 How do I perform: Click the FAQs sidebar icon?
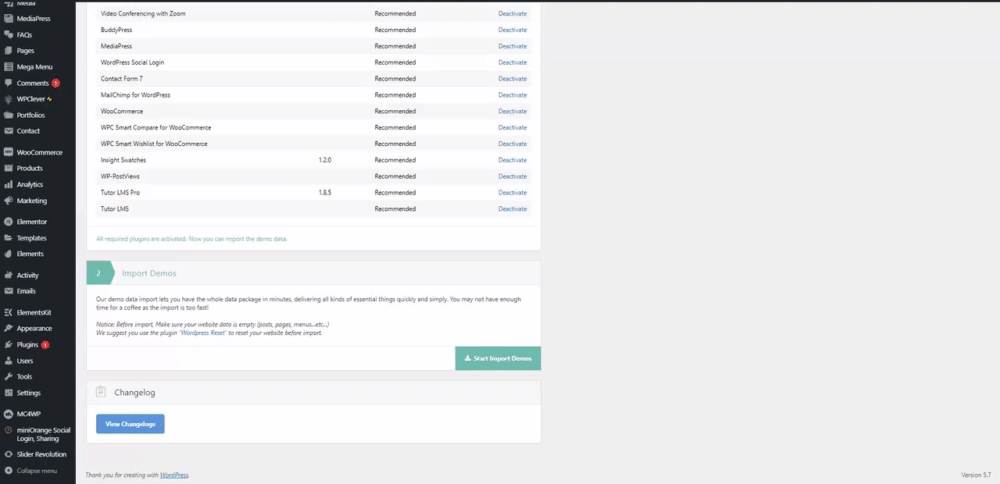tap(8, 34)
